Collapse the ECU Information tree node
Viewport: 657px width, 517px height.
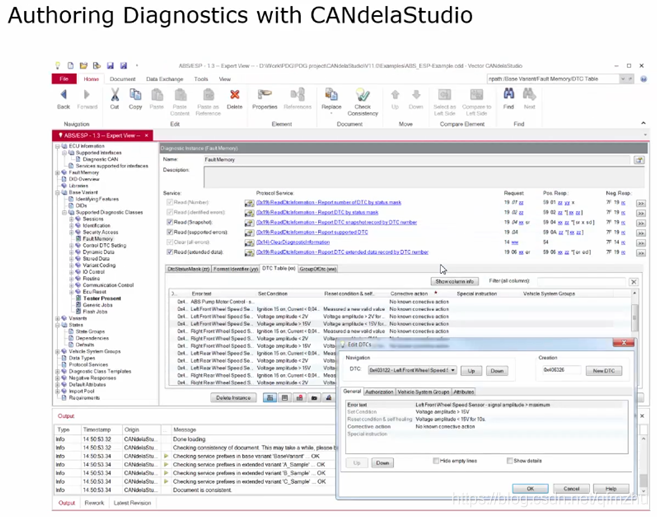57,146
